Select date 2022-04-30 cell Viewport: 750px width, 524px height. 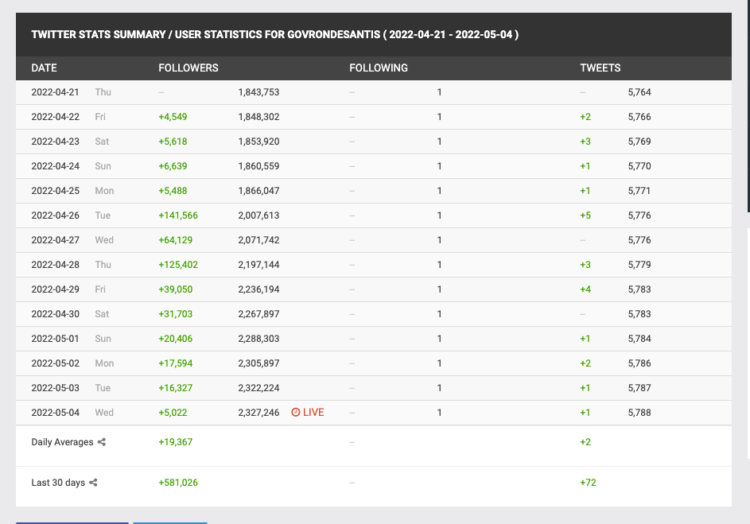point(55,314)
